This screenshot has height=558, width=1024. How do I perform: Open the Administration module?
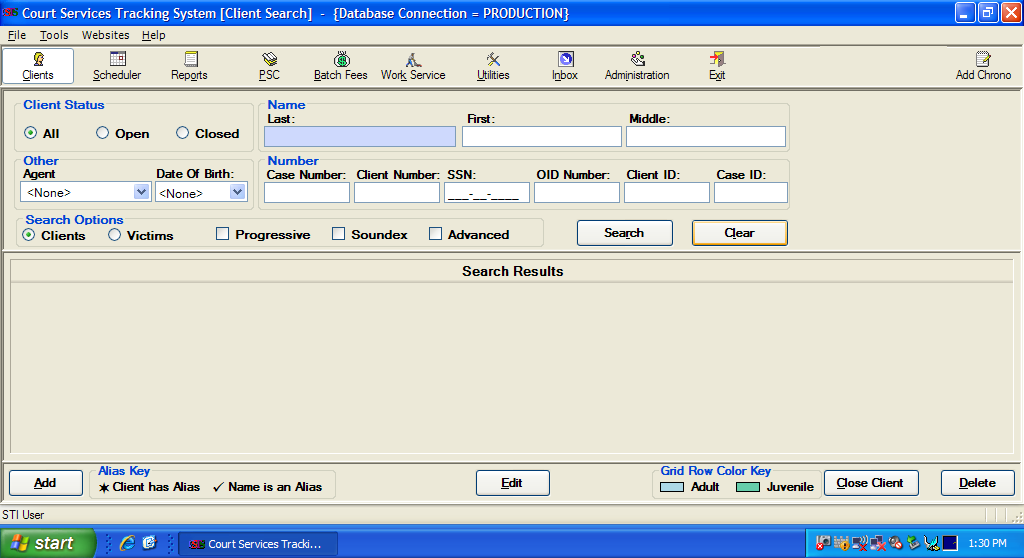[637, 66]
